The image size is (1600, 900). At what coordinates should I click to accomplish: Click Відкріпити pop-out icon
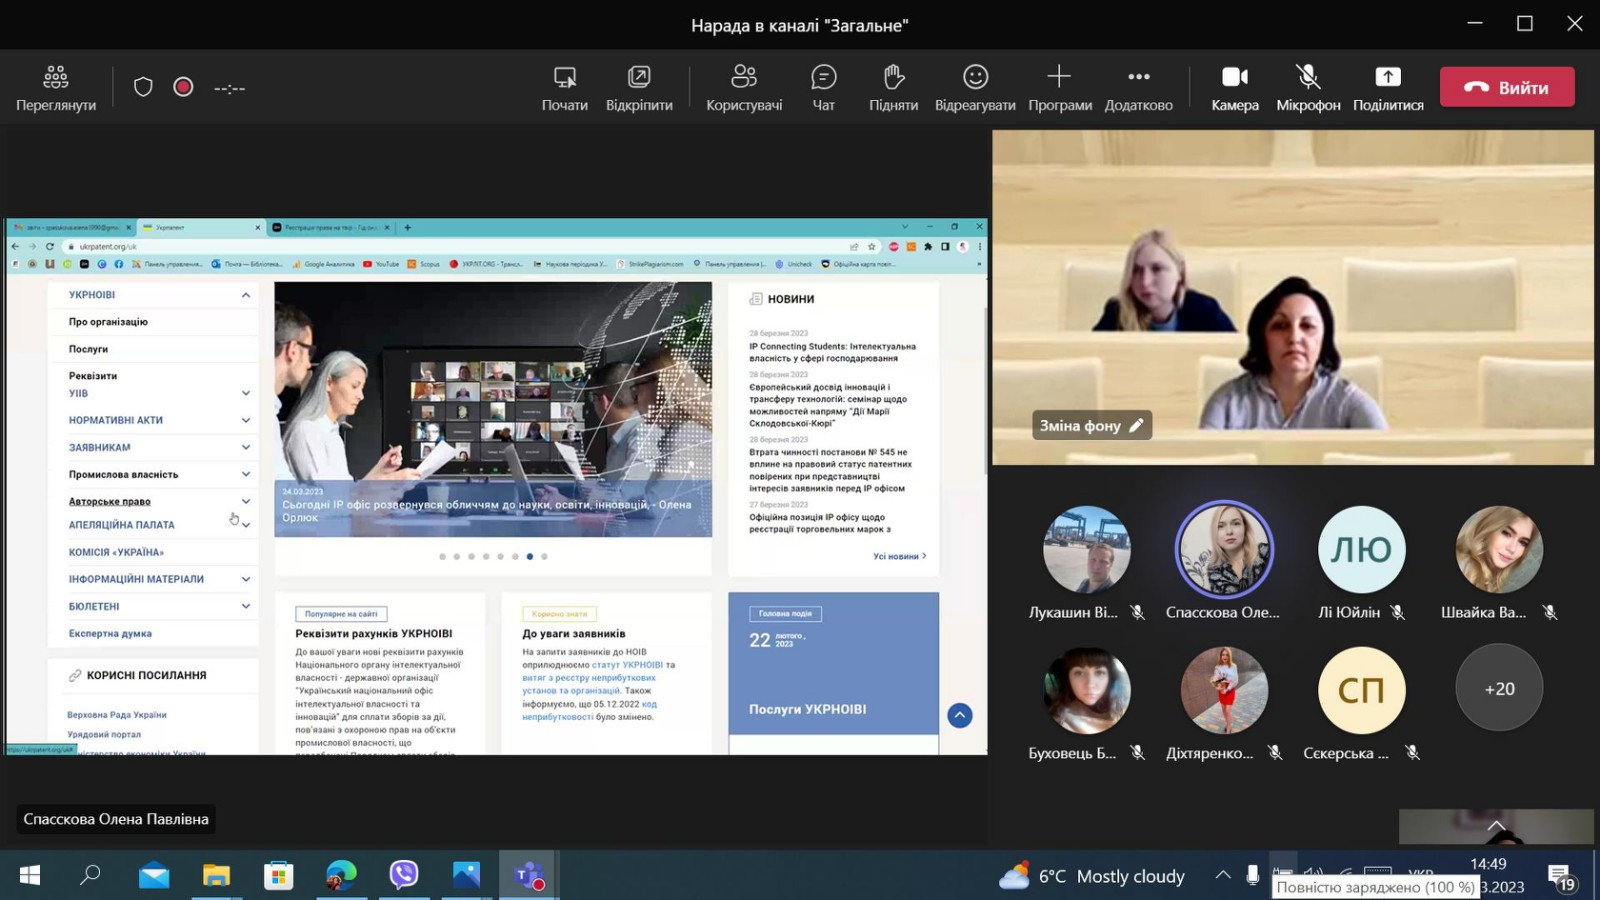tap(639, 78)
